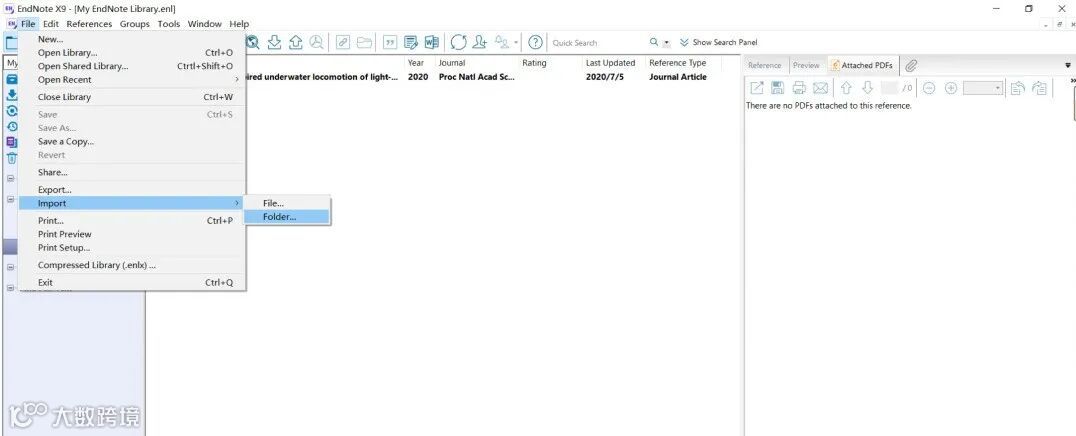The image size is (1076, 436).
Task: Click the PDF page number field
Action: tap(889, 88)
